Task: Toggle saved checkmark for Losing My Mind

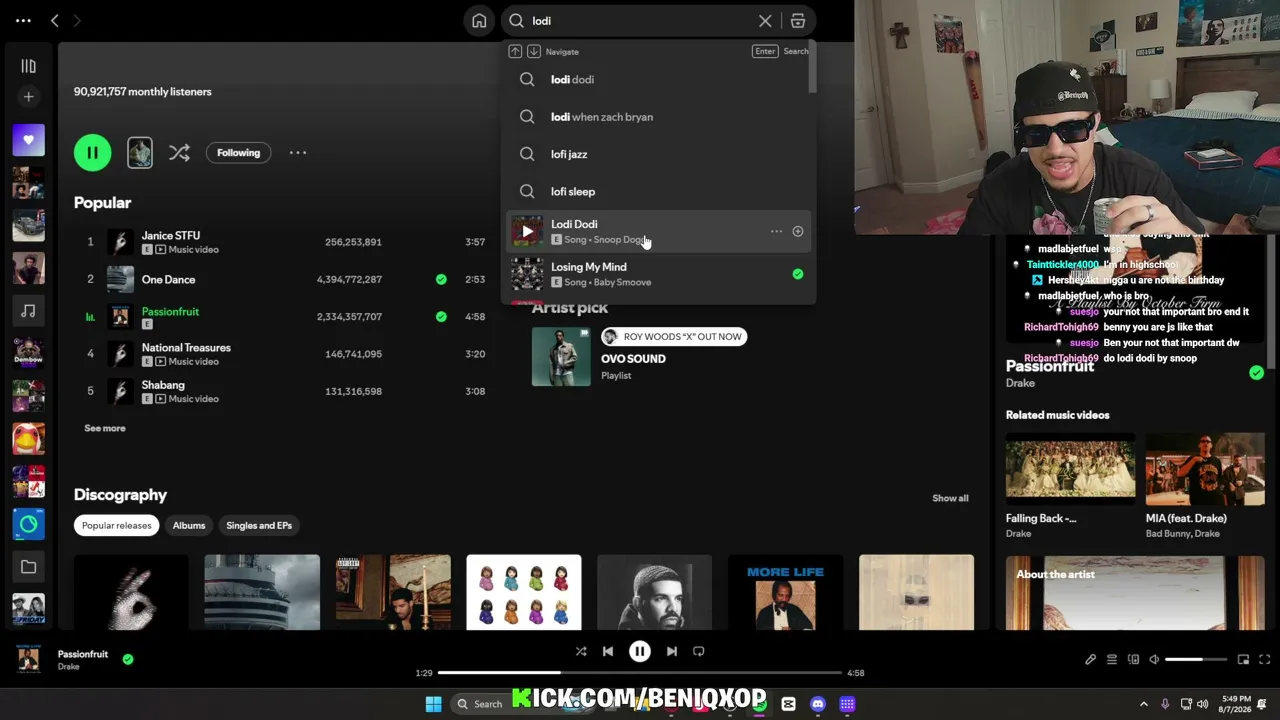Action: [x=798, y=274]
